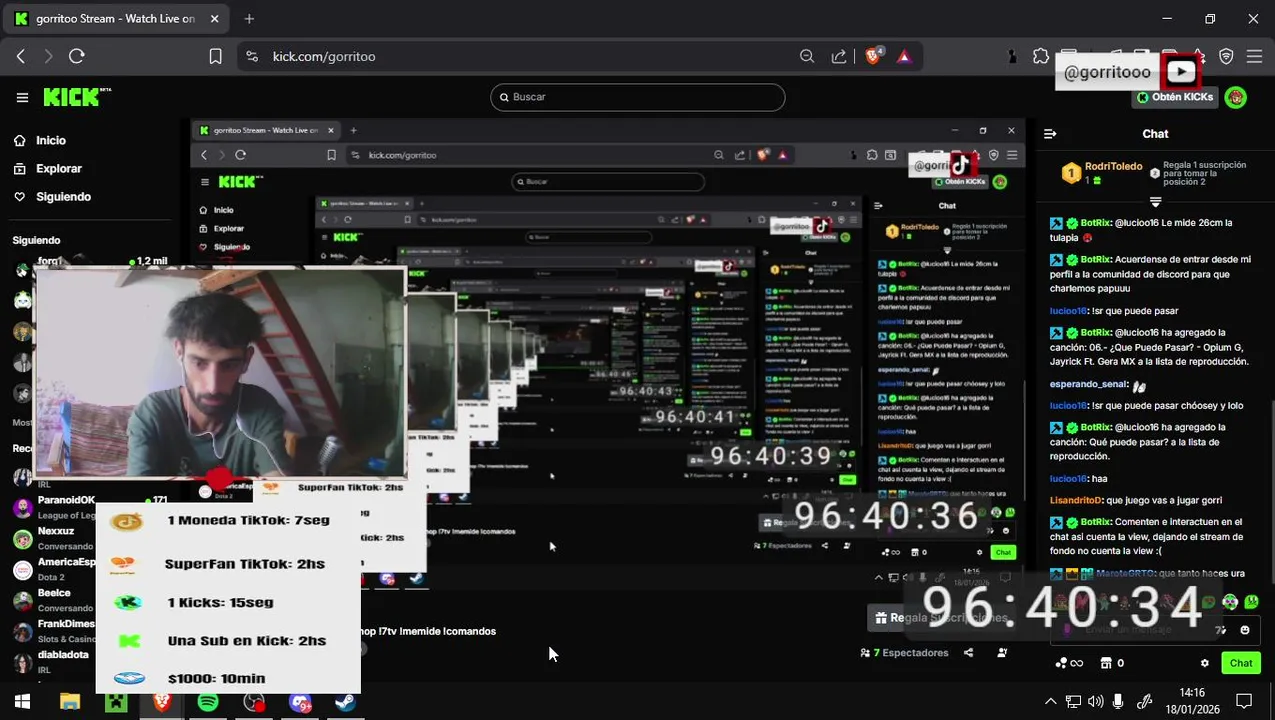Viewport: 1275px width, 720px height.
Task: Open the extensions puzzle icon
Action: coord(1041,57)
